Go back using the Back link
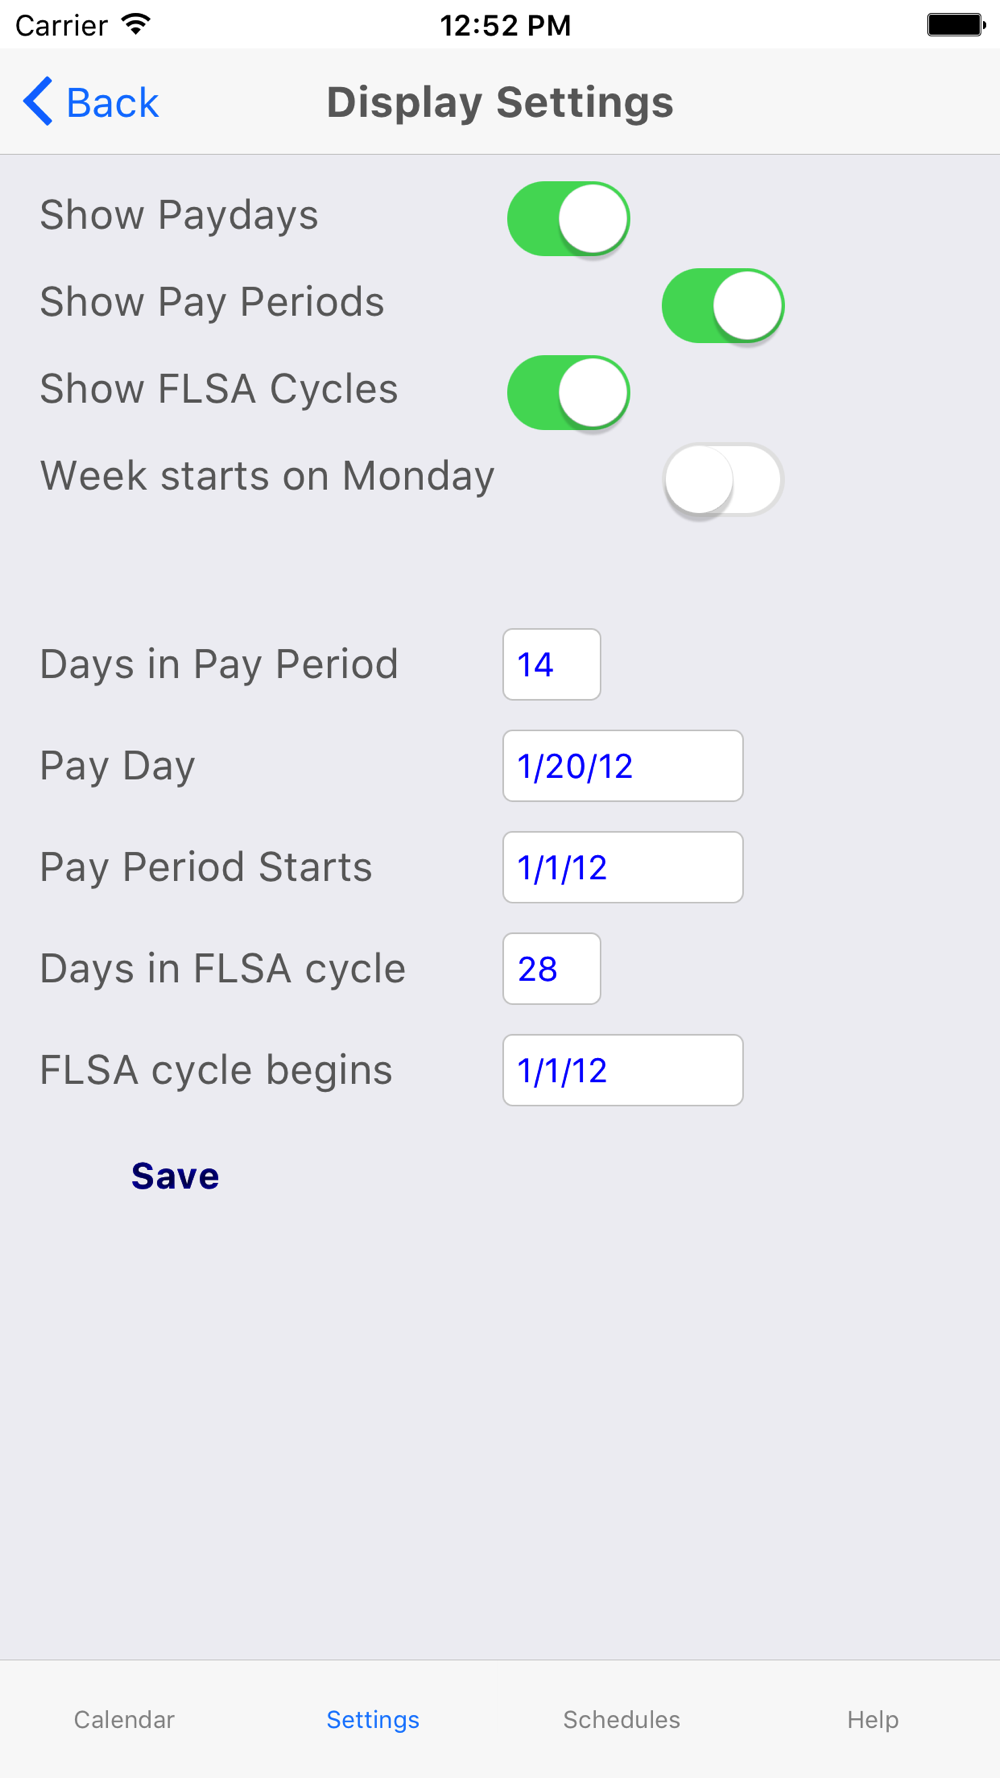The width and height of the screenshot is (1000, 1778). tap(112, 102)
